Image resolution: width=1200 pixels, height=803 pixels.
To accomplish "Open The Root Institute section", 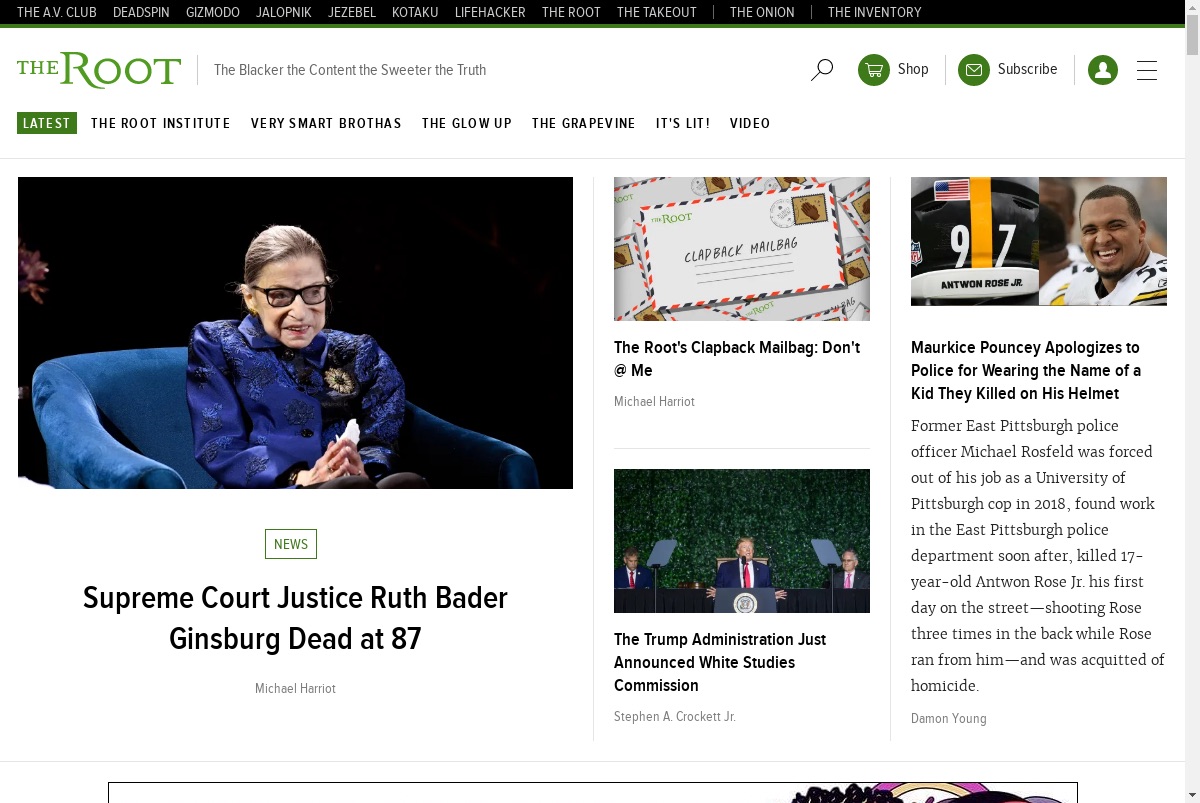I will (161, 123).
